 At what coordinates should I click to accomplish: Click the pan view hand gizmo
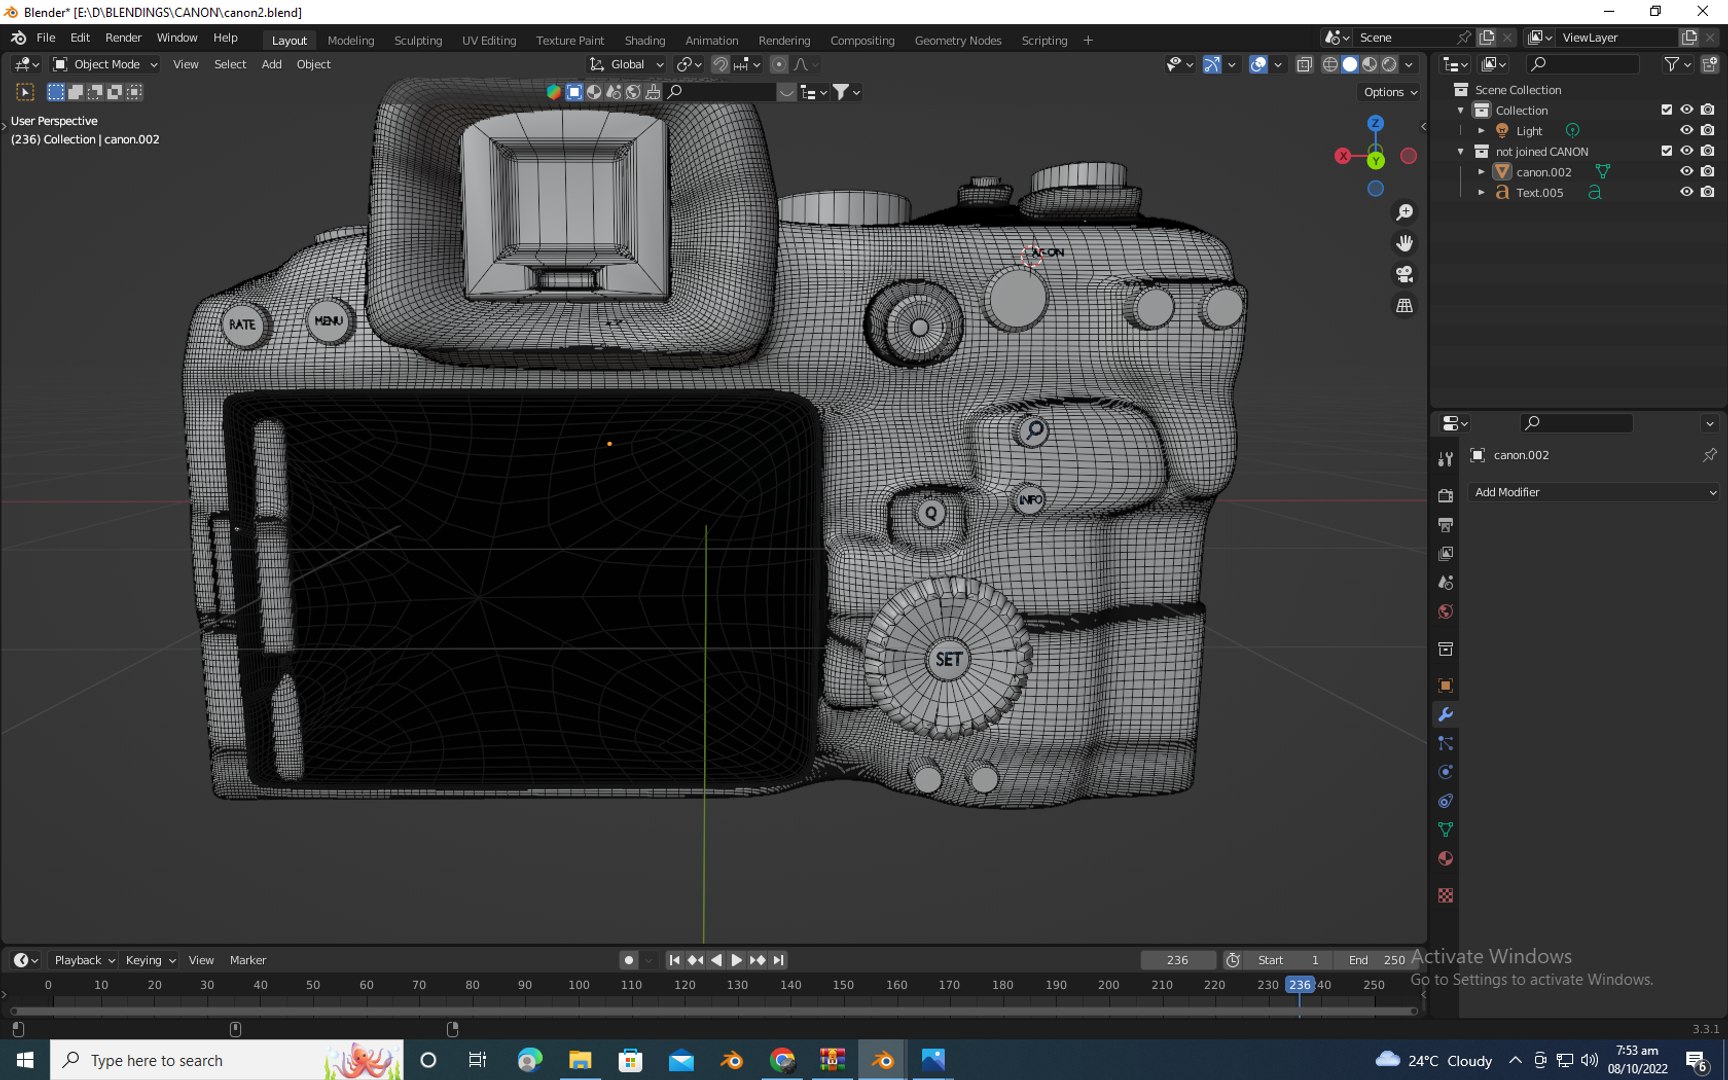click(1405, 243)
